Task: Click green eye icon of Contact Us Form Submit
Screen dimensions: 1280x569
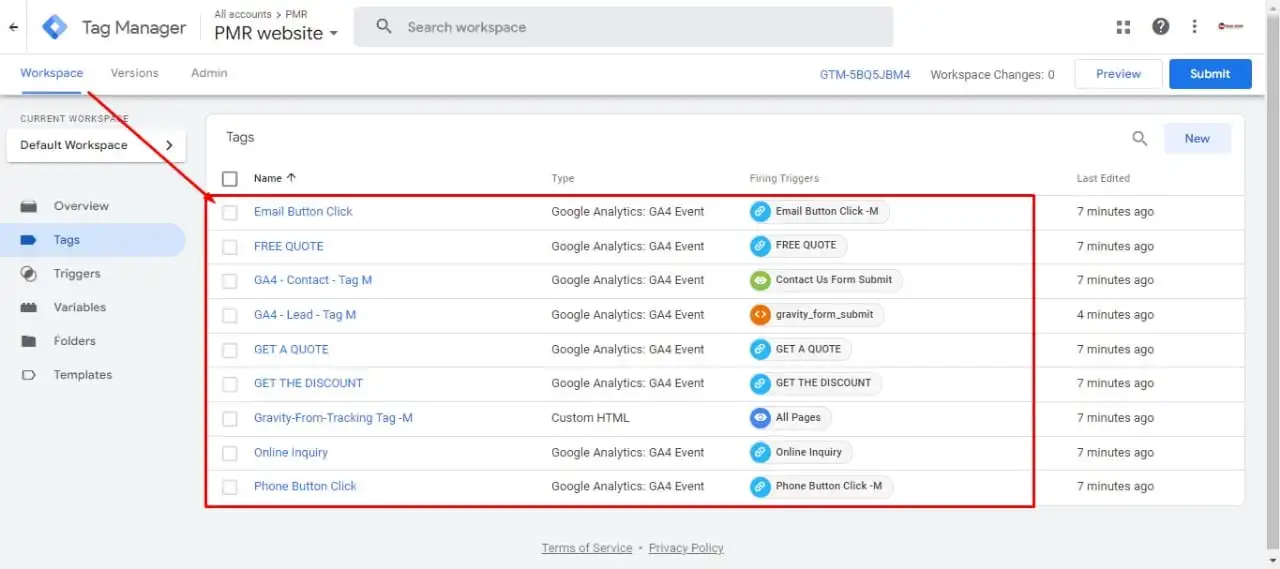Action: [x=760, y=280]
